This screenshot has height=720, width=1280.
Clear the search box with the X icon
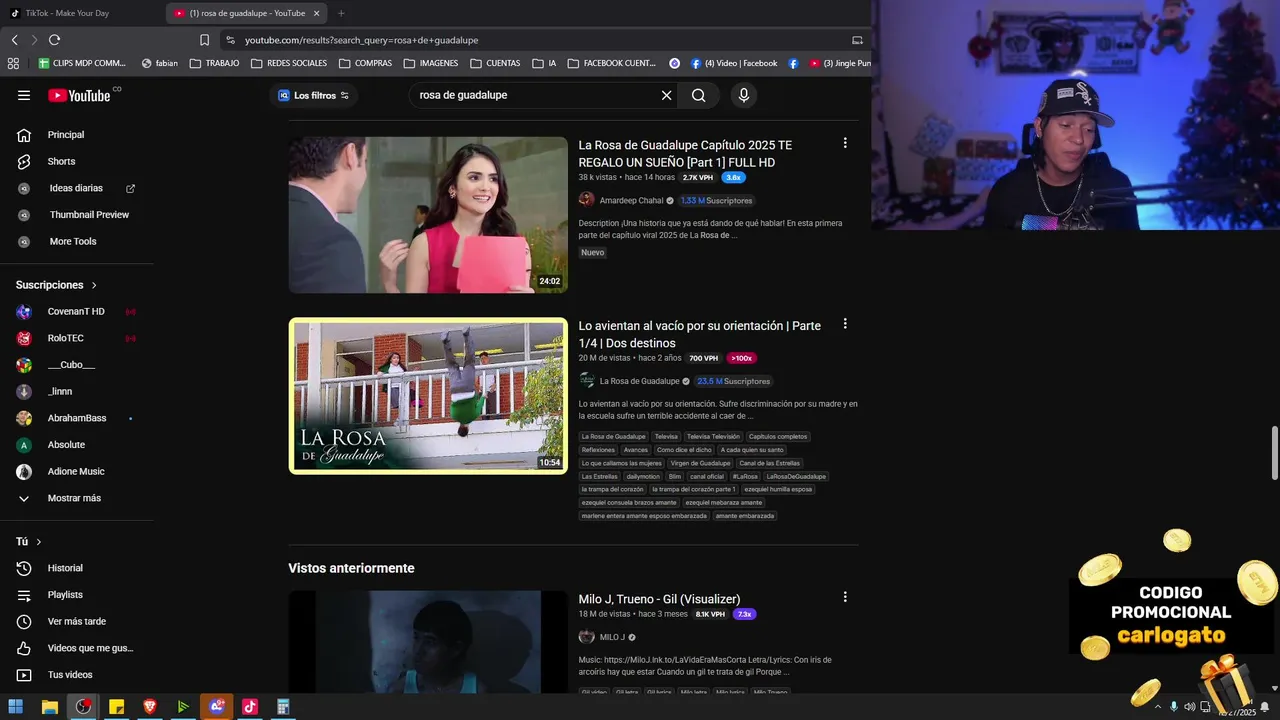666,95
